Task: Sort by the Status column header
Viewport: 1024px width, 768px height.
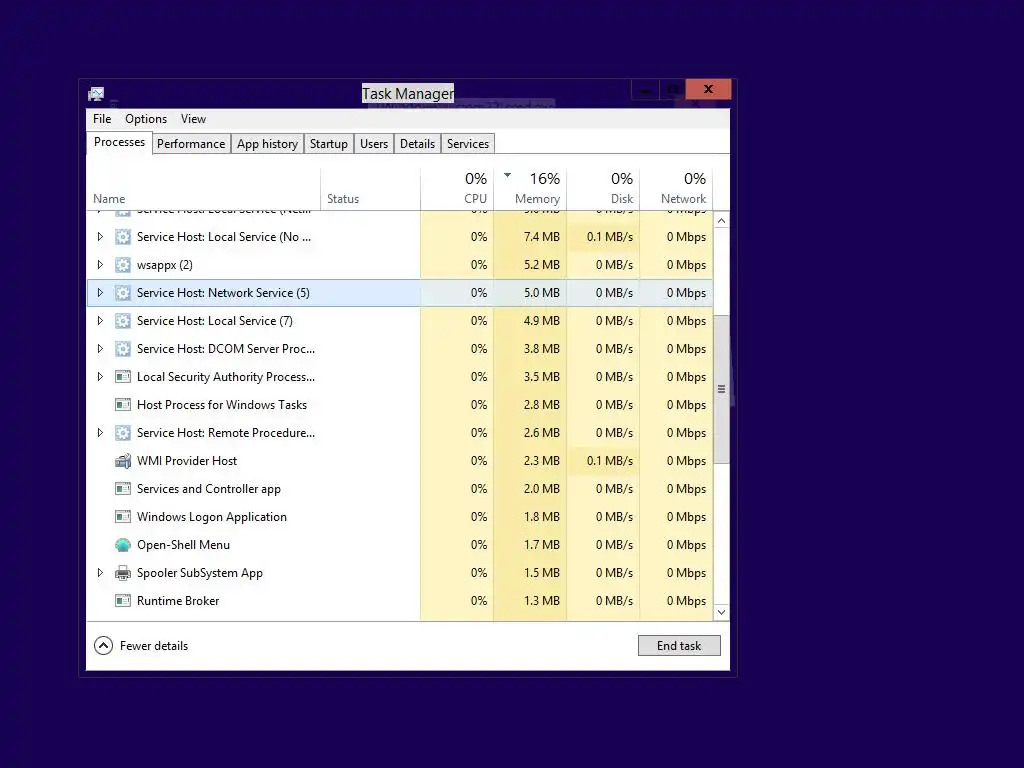Action: [x=370, y=189]
